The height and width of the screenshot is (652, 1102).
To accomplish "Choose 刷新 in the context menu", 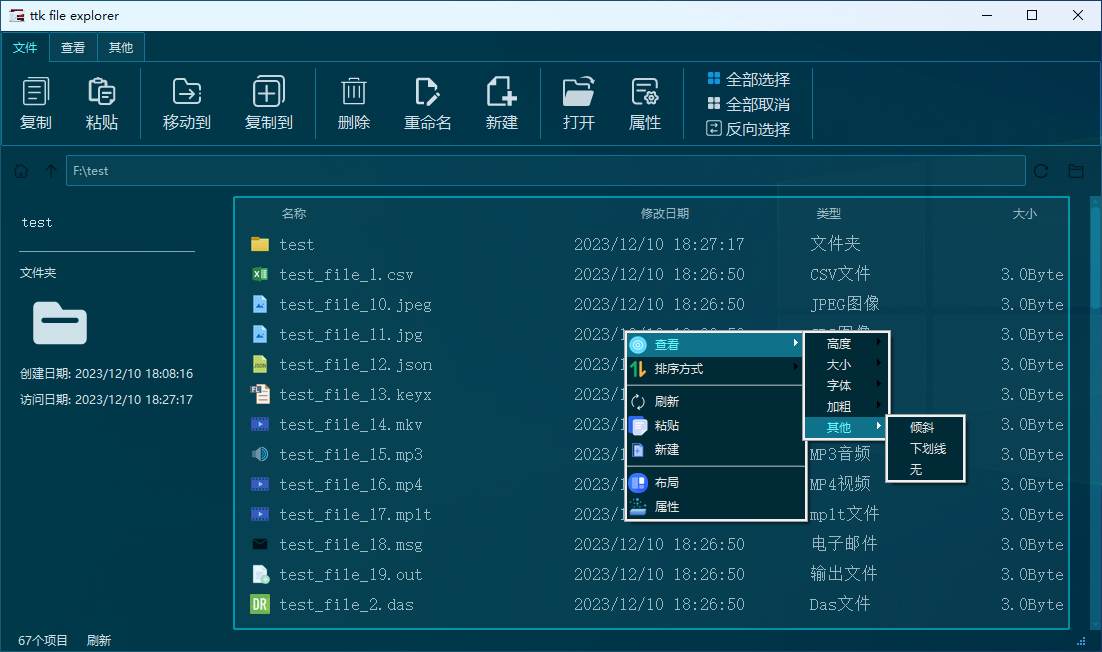I will pos(715,401).
